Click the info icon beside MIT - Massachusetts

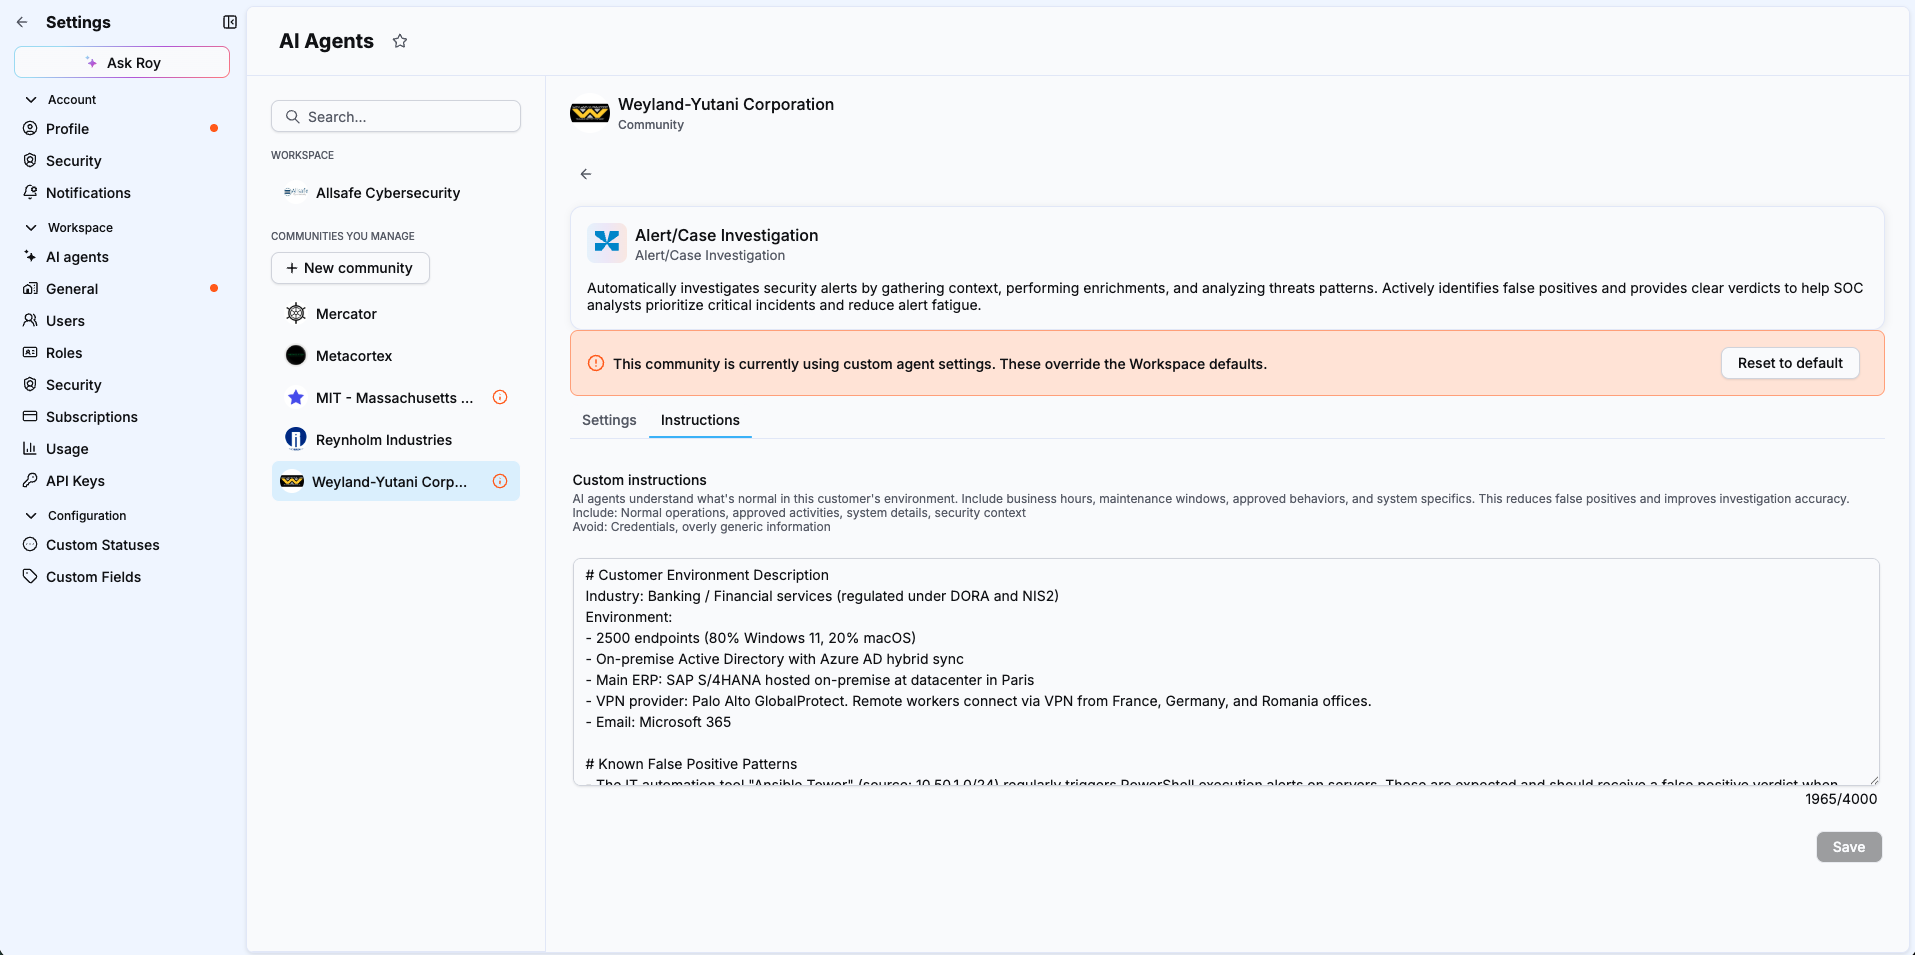click(x=500, y=397)
